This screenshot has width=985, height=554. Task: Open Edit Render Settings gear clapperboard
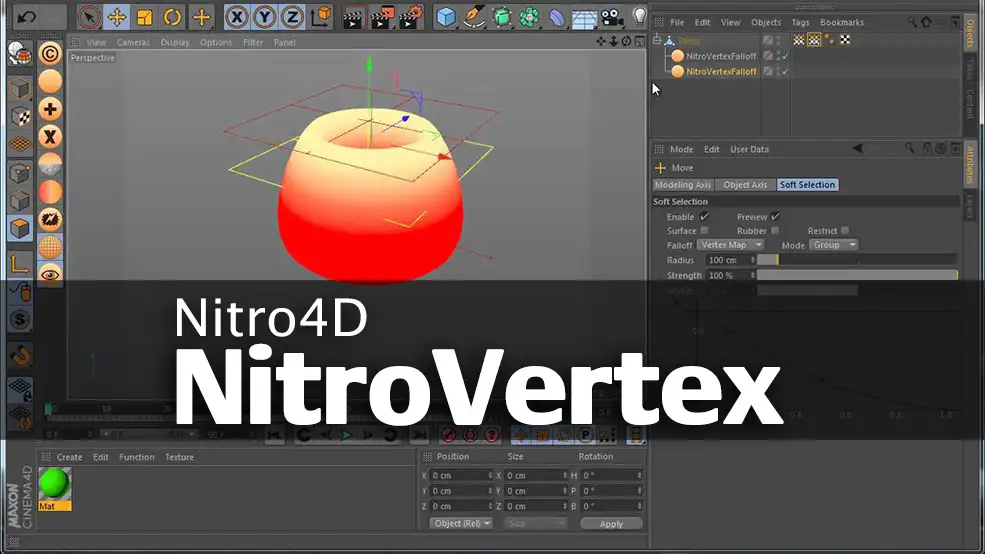pos(410,17)
